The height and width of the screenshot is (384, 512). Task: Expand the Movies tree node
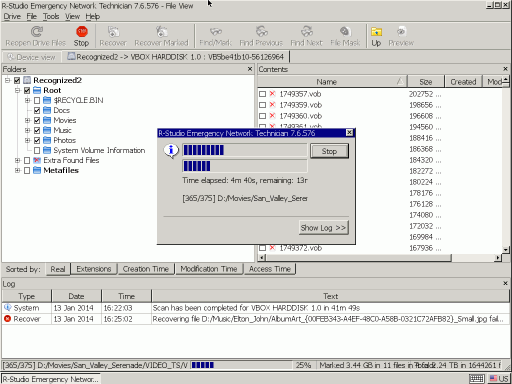[28, 120]
